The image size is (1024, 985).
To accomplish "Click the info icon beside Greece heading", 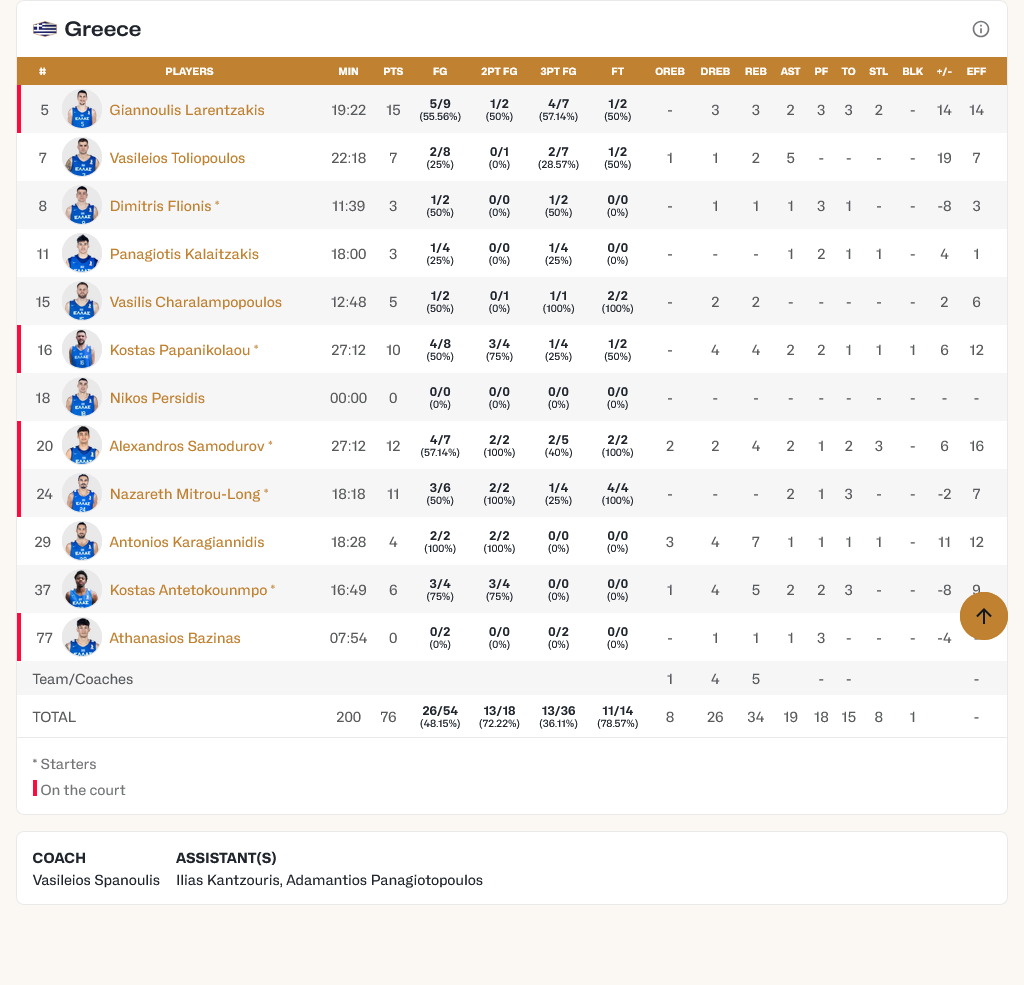I will [980, 29].
